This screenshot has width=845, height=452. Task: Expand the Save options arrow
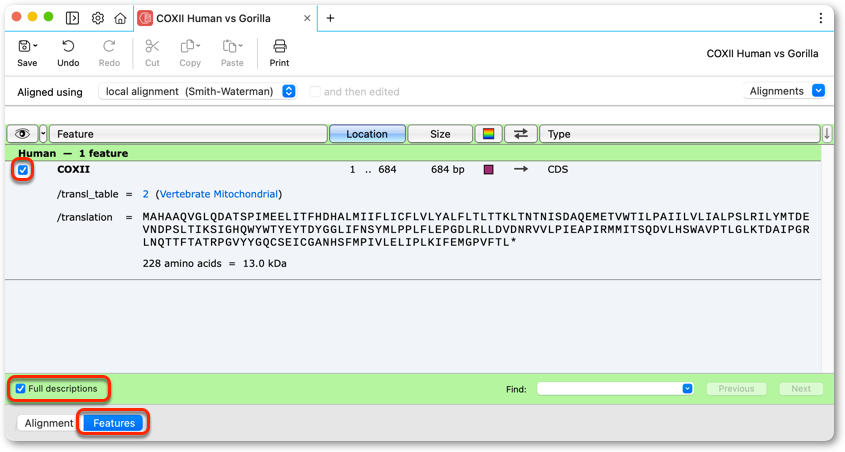pos(36,46)
